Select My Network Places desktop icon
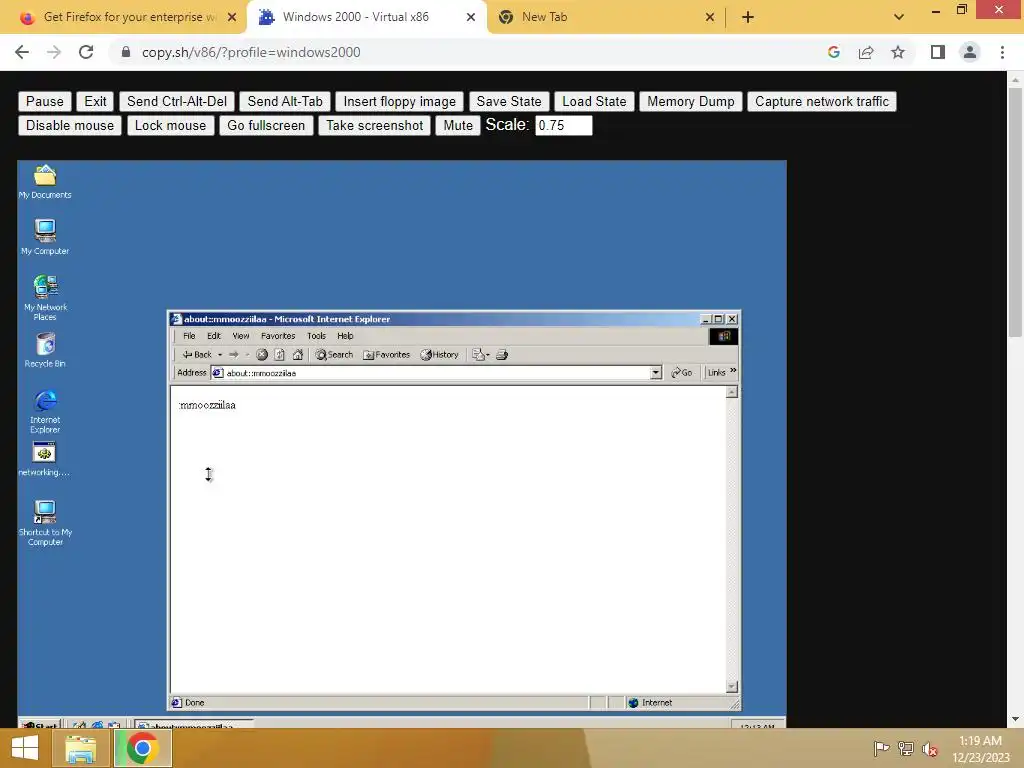This screenshot has width=1024, height=768. 45,297
